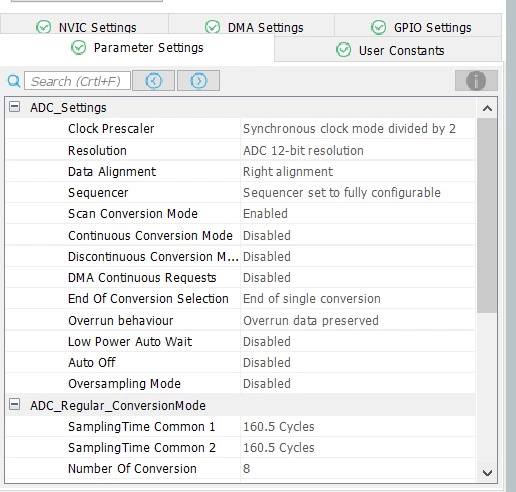Switch to the User Constants tab
Screen dimensions: 516x492
pos(388,50)
